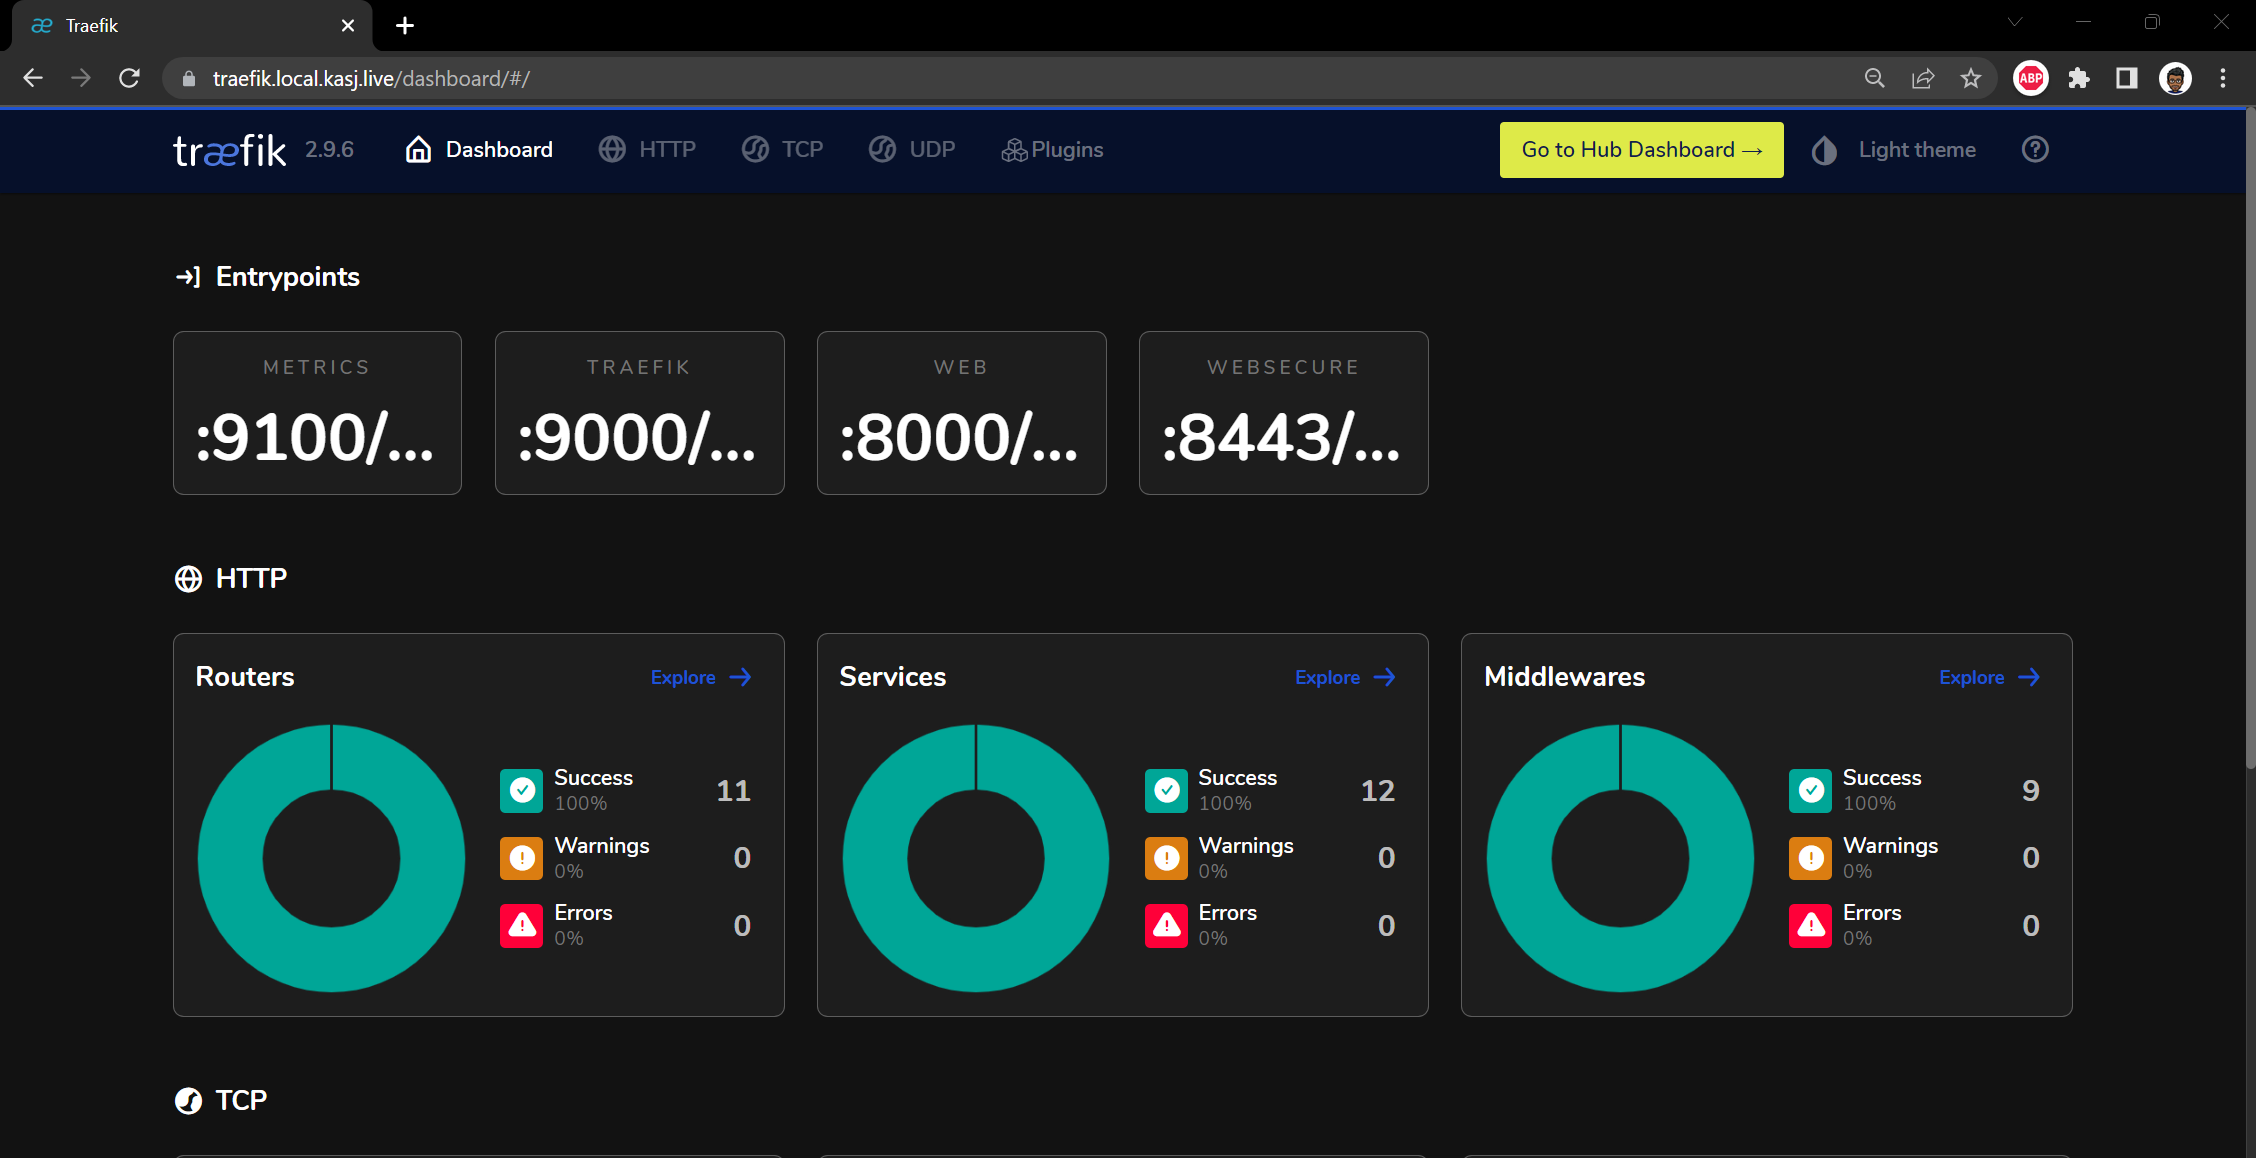Click the help question mark icon
This screenshot has height=1158, width=2256.
2035,149
